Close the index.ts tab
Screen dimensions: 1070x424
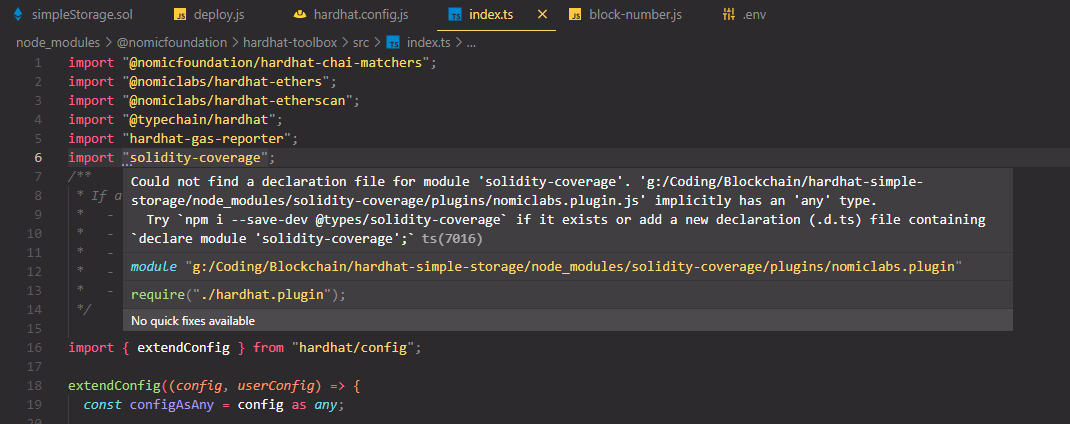click(543, 14)
